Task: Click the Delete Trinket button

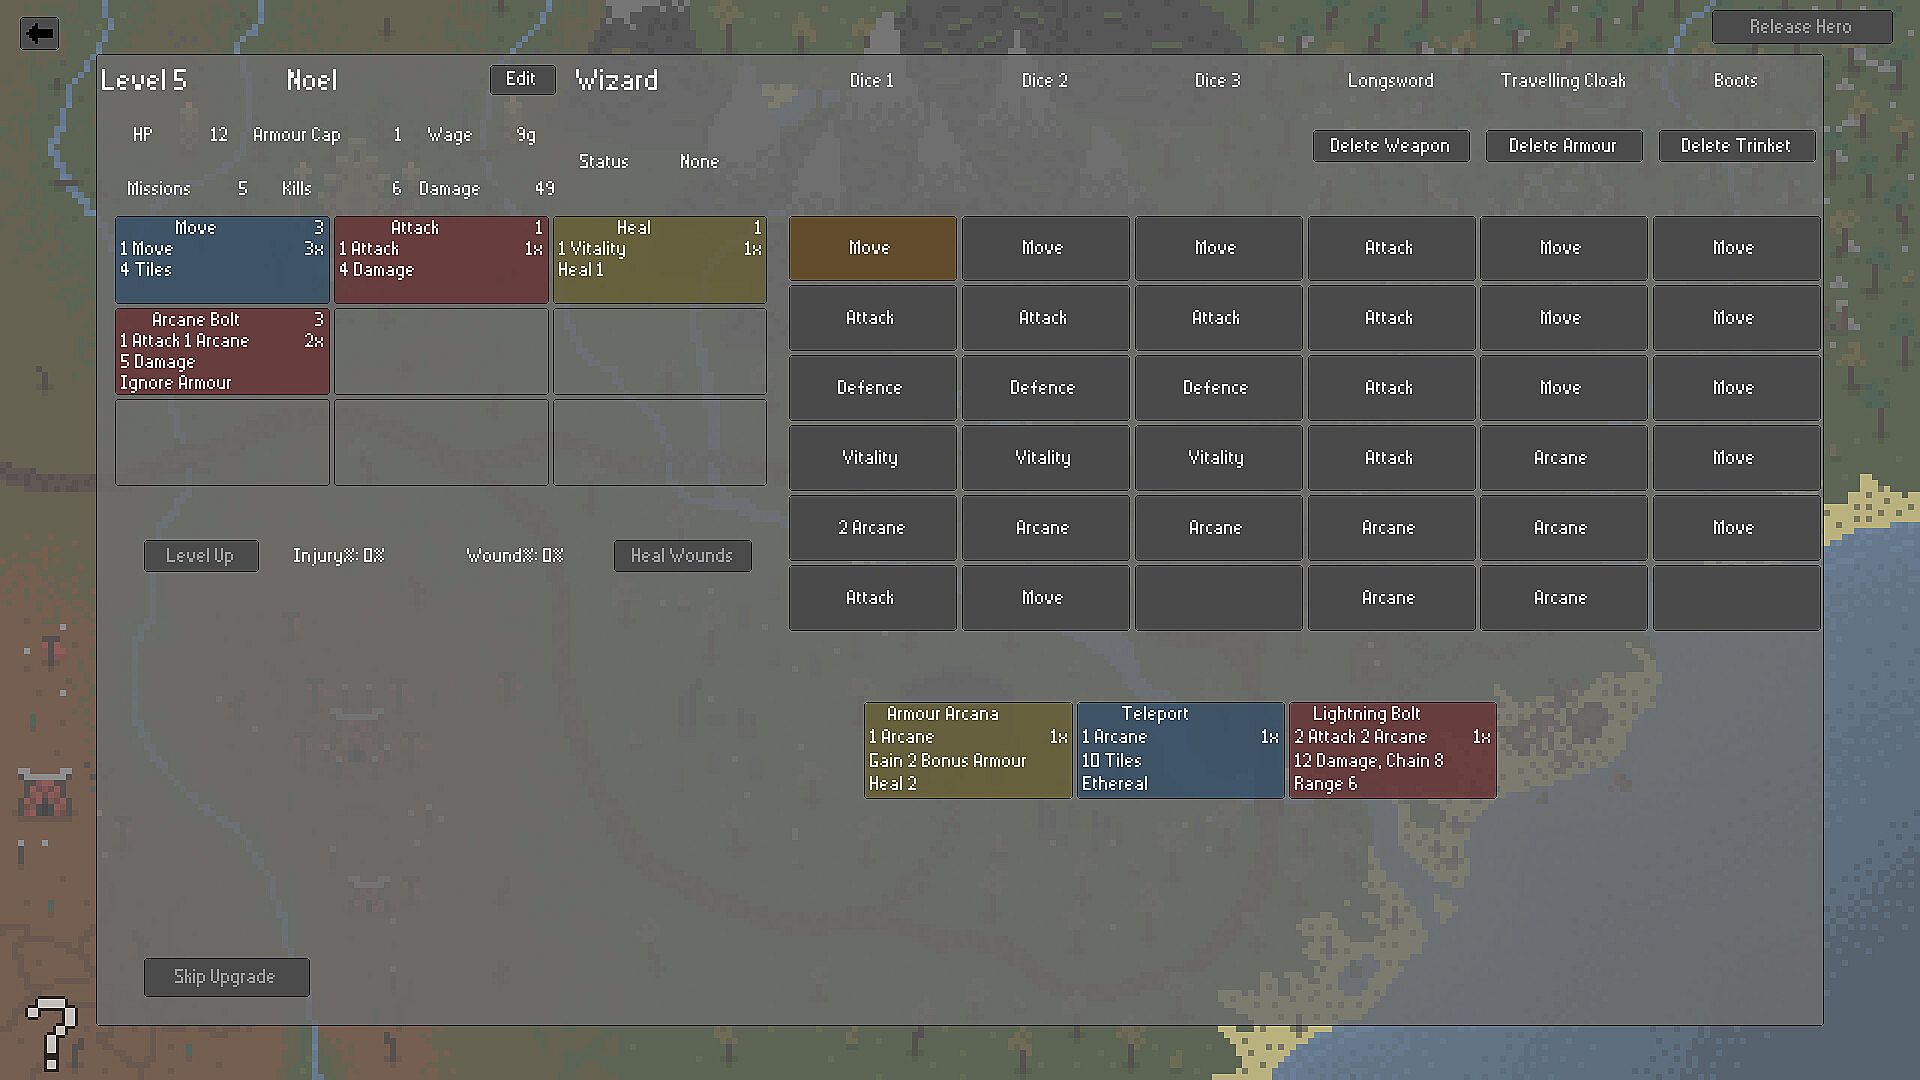Action: [1736, 146]
